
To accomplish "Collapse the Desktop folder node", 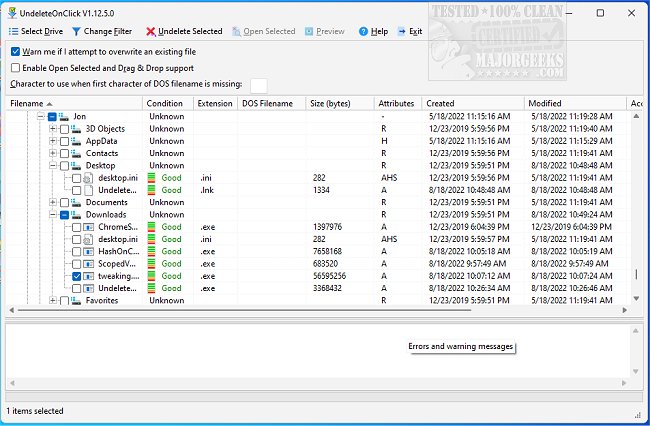I will coord(53,166).
